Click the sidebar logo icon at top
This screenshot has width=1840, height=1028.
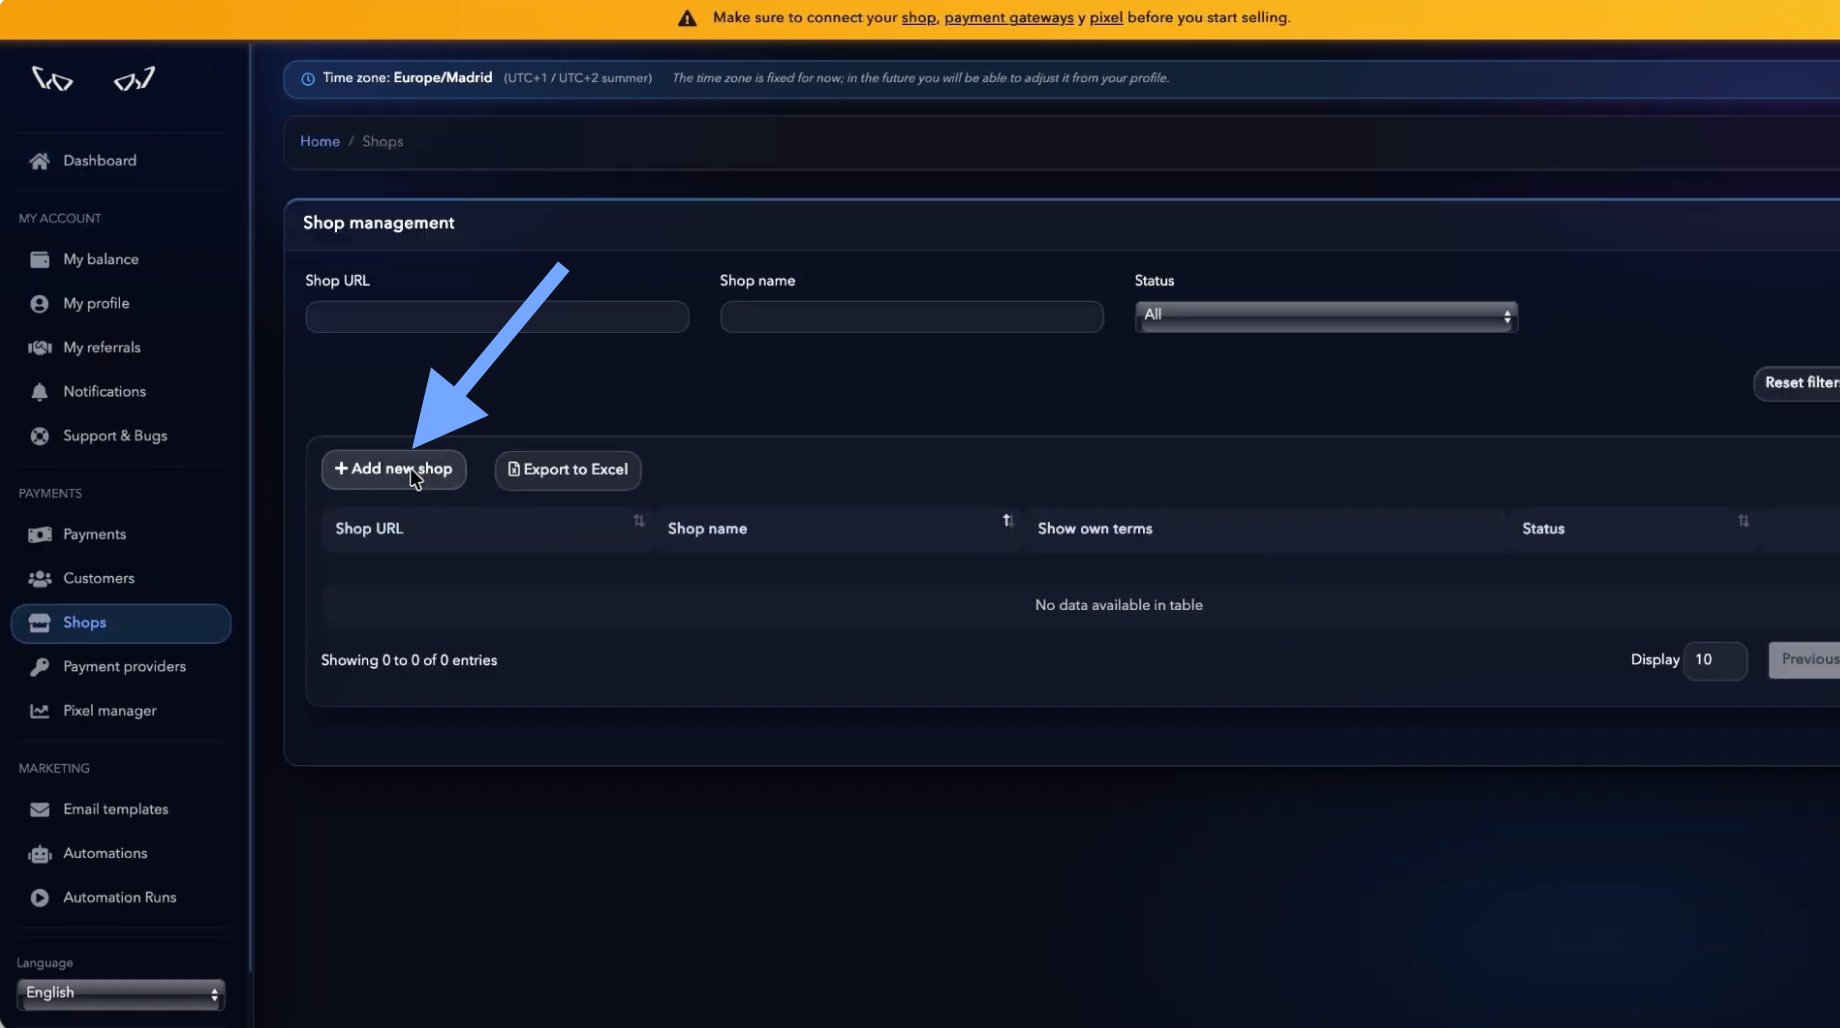[52, 78]
